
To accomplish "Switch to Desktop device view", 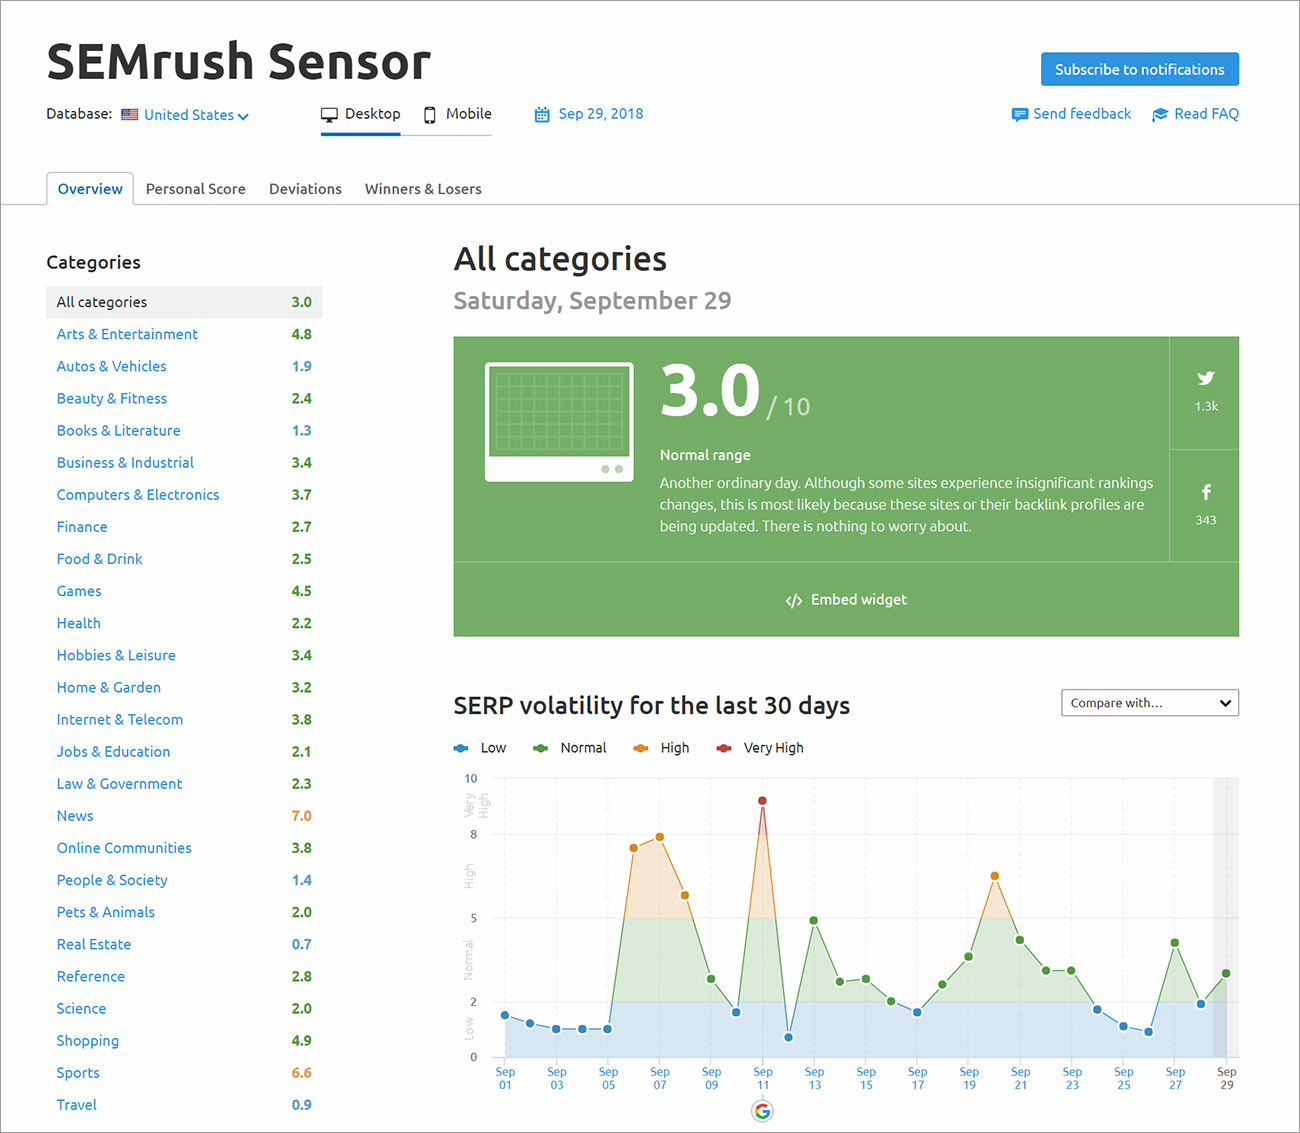I will (x=361, y=114).
